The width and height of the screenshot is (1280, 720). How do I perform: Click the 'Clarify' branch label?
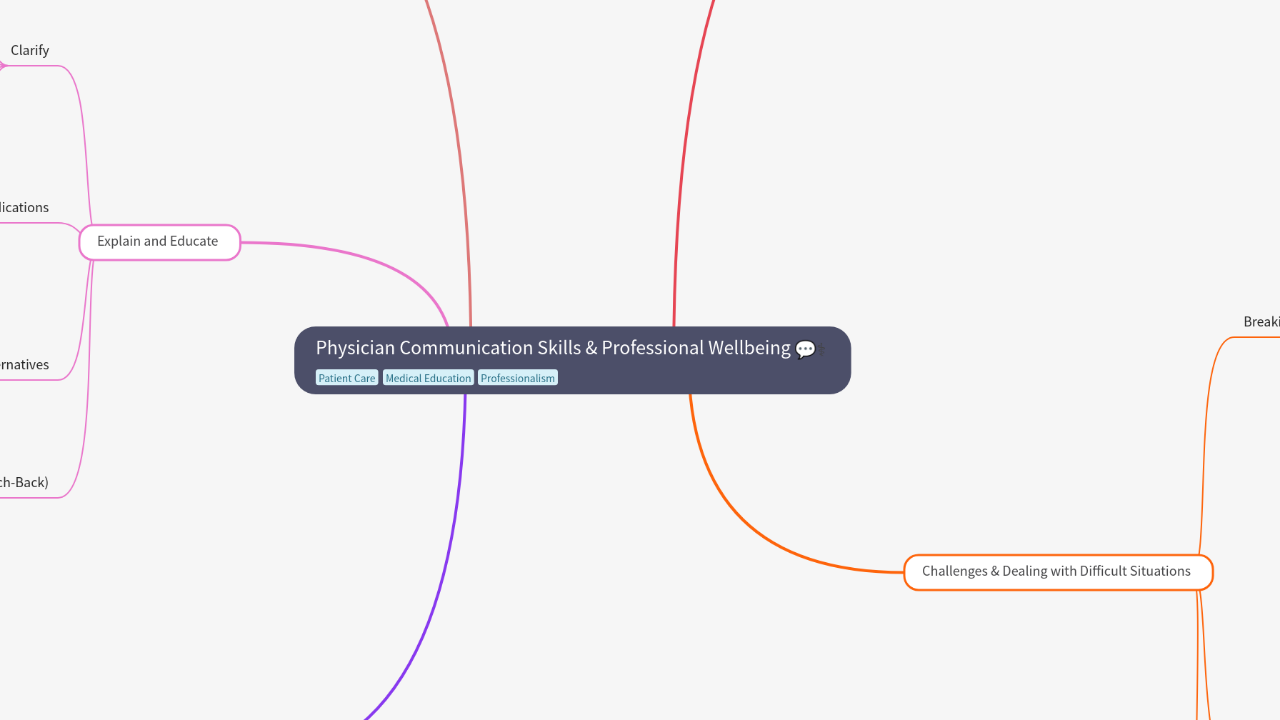30,50
